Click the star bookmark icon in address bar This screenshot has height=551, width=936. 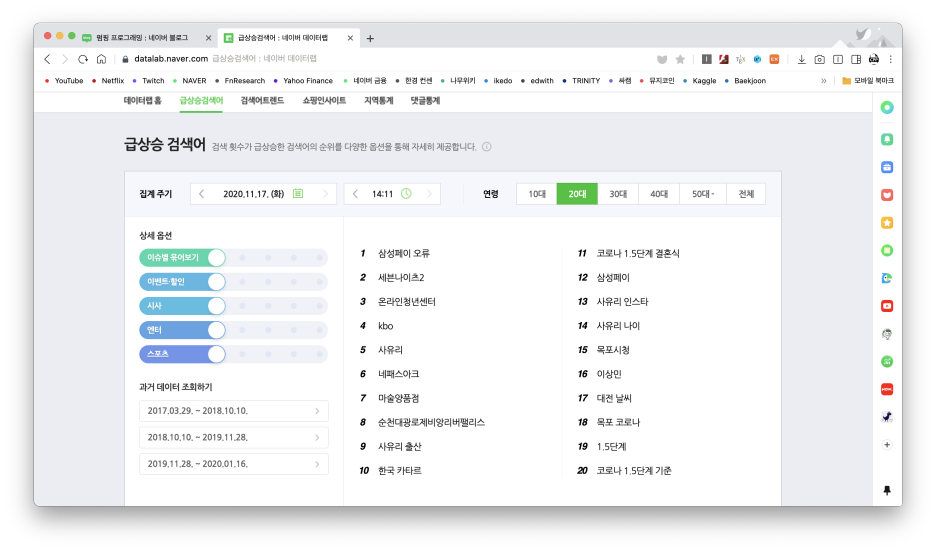(680, 59)
